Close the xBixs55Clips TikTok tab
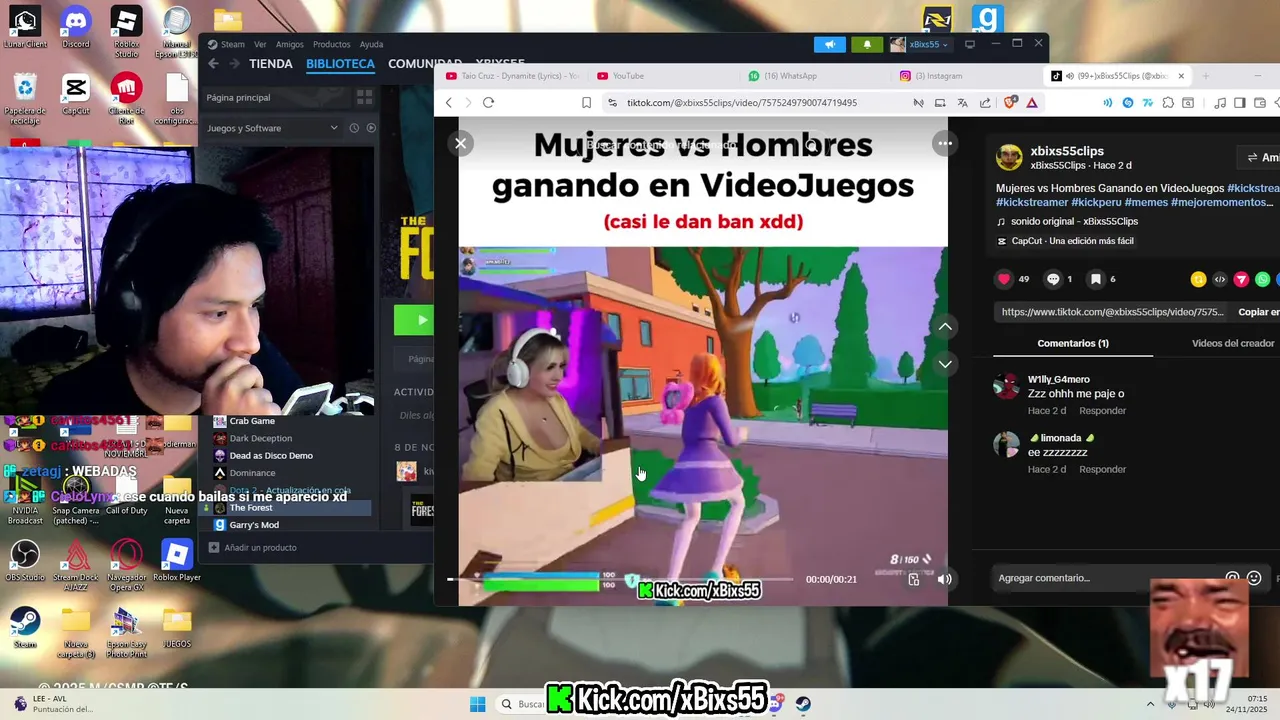The image size is (1280, 720). 1181,76
